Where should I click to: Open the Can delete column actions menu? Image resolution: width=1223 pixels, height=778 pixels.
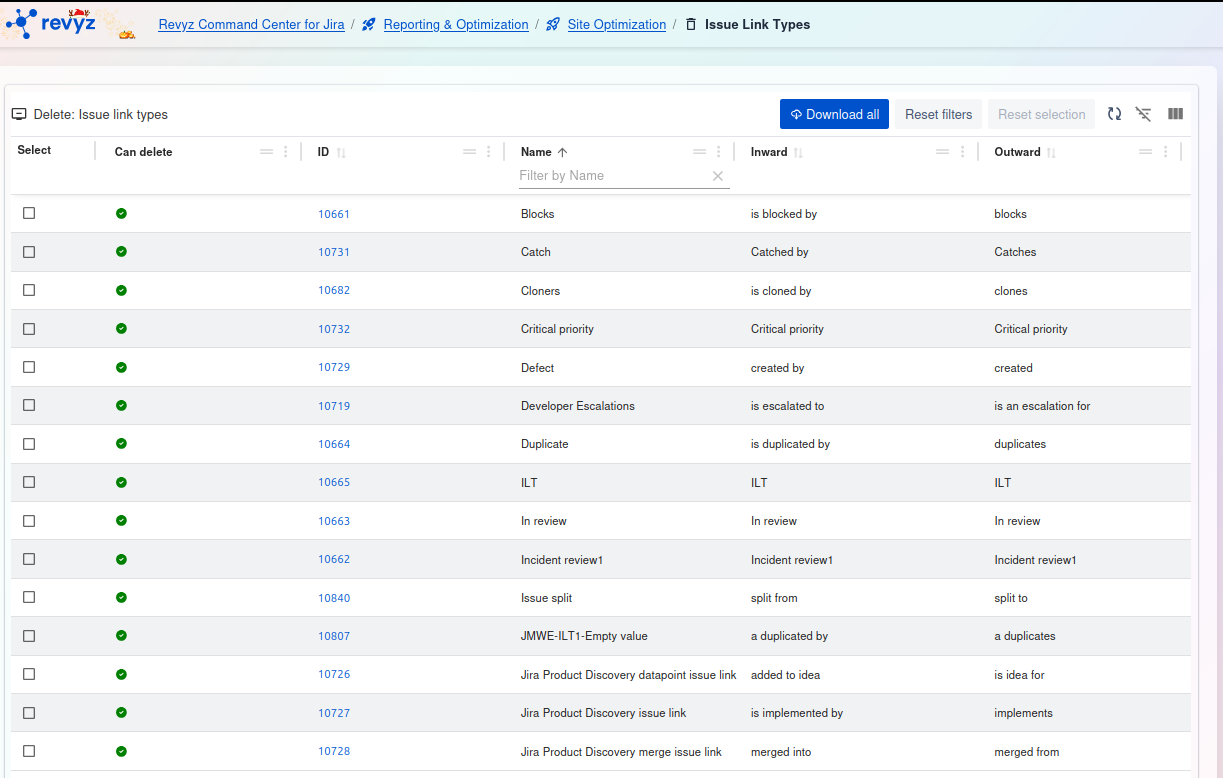(x=285, y=152)
